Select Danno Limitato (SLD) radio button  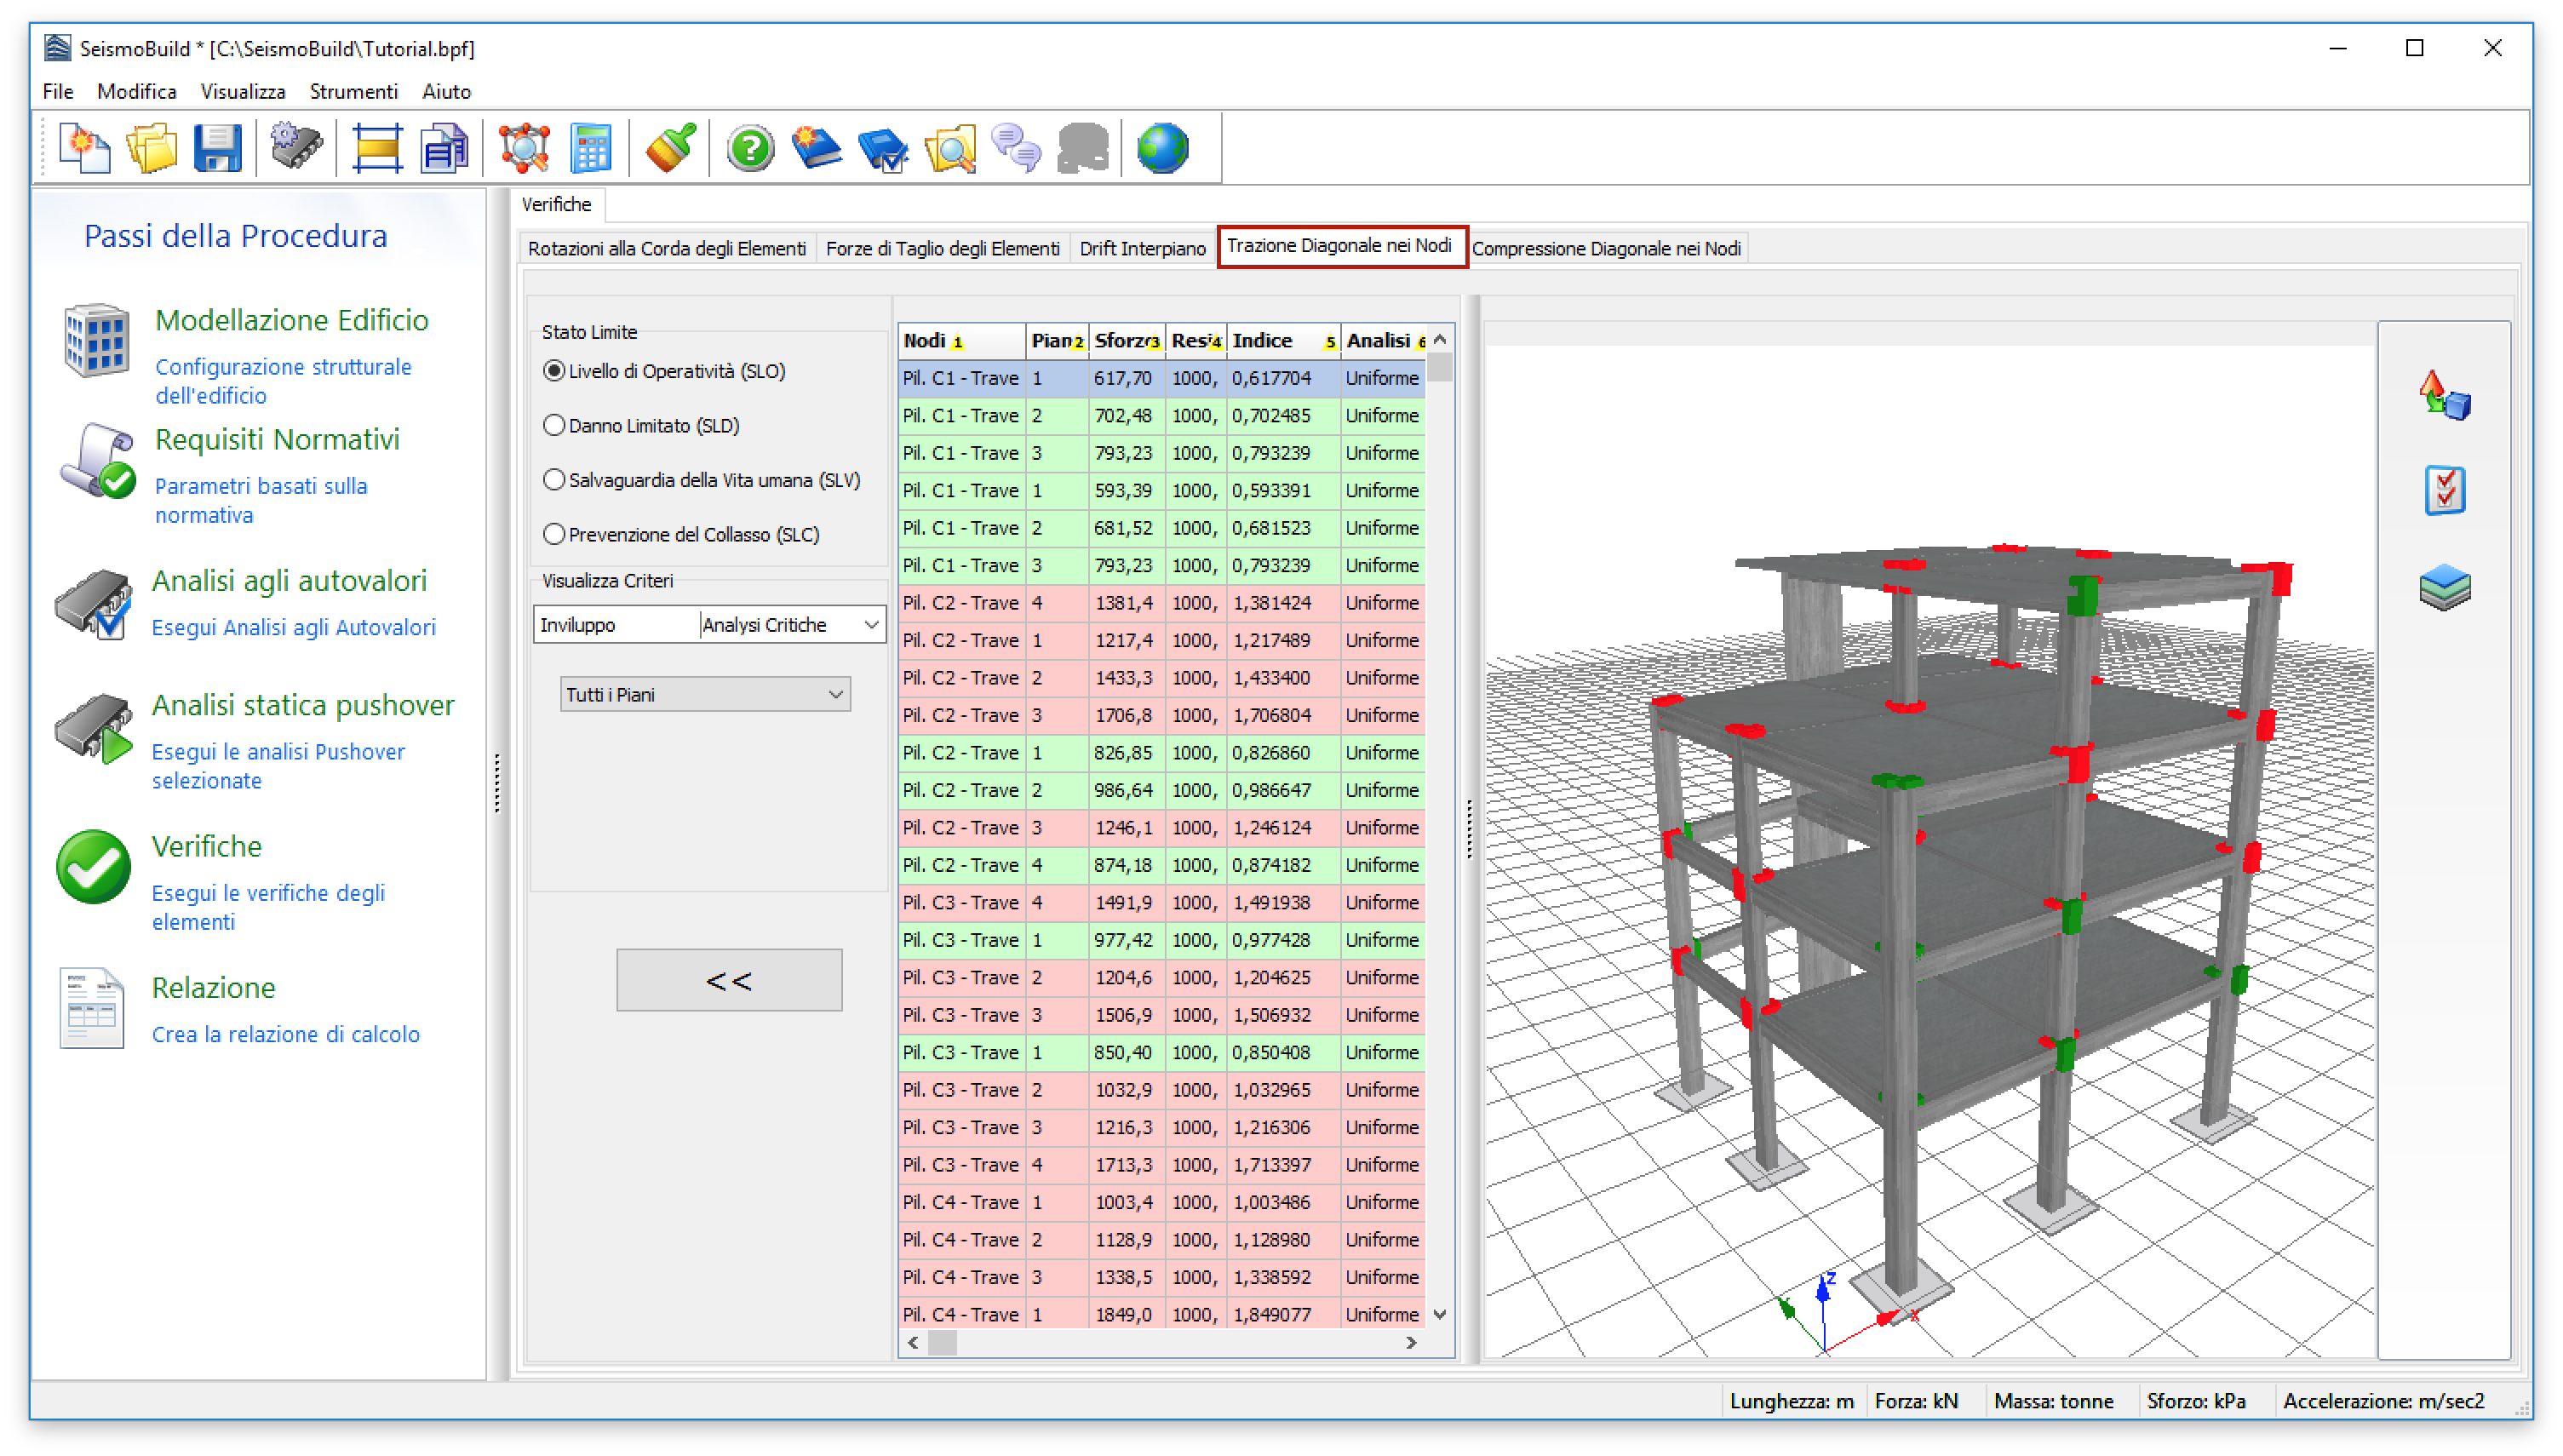point(554,425)
